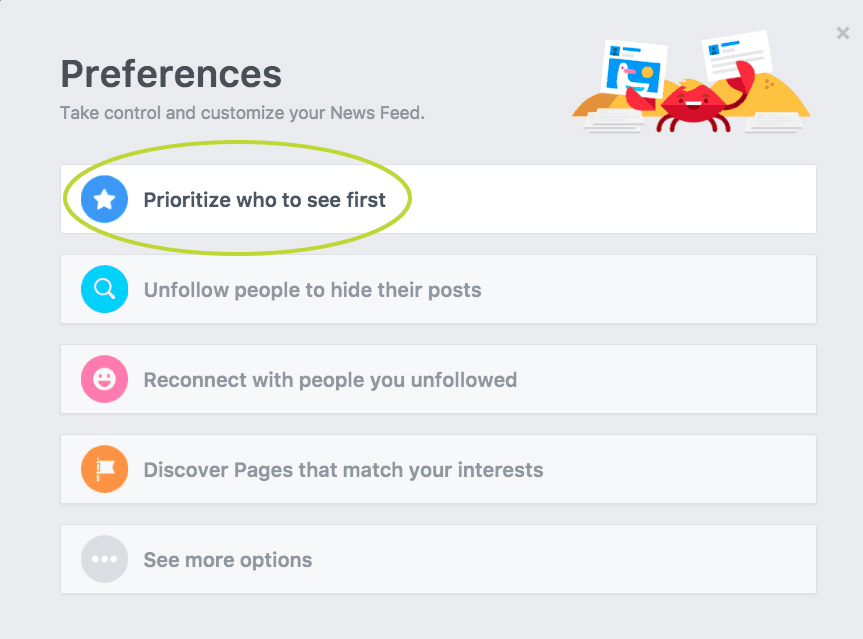Click the paper stack under the right sand mound
The width and height of the screenshot is (863, 639).
click(x=773, y=123)
